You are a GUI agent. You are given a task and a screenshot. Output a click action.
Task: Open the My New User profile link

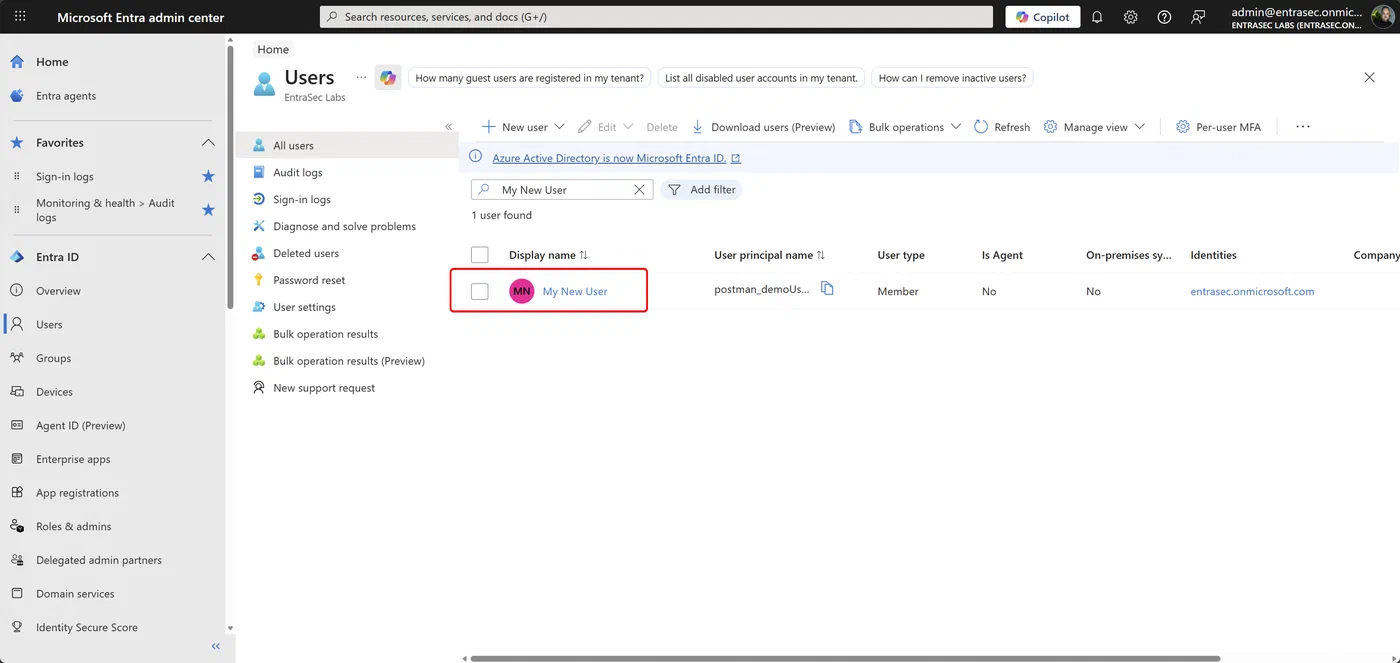coord(575,291)
